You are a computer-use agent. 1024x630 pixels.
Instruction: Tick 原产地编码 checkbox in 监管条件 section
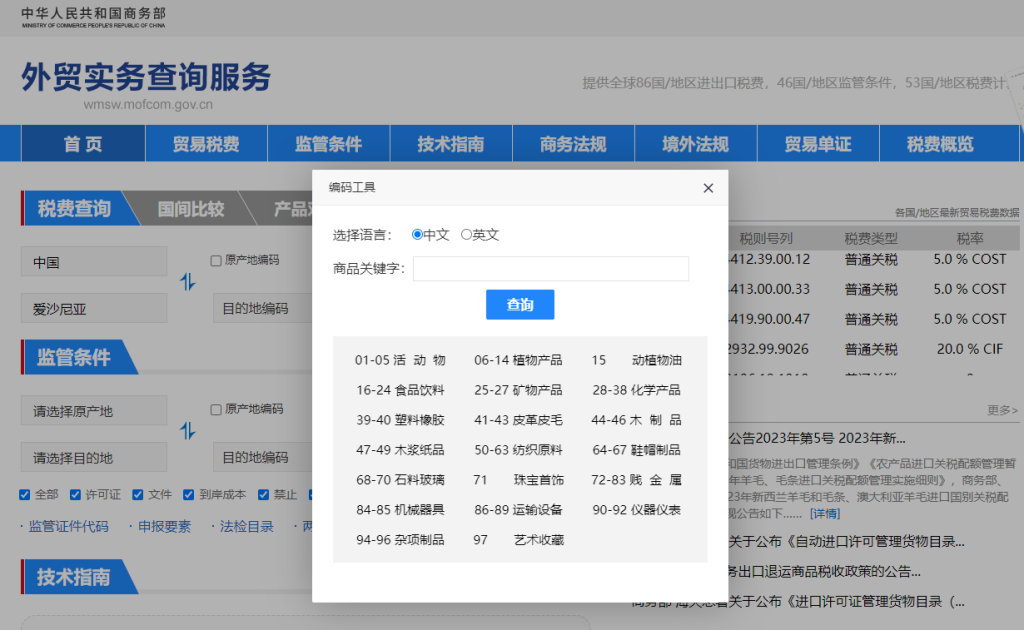216,409
